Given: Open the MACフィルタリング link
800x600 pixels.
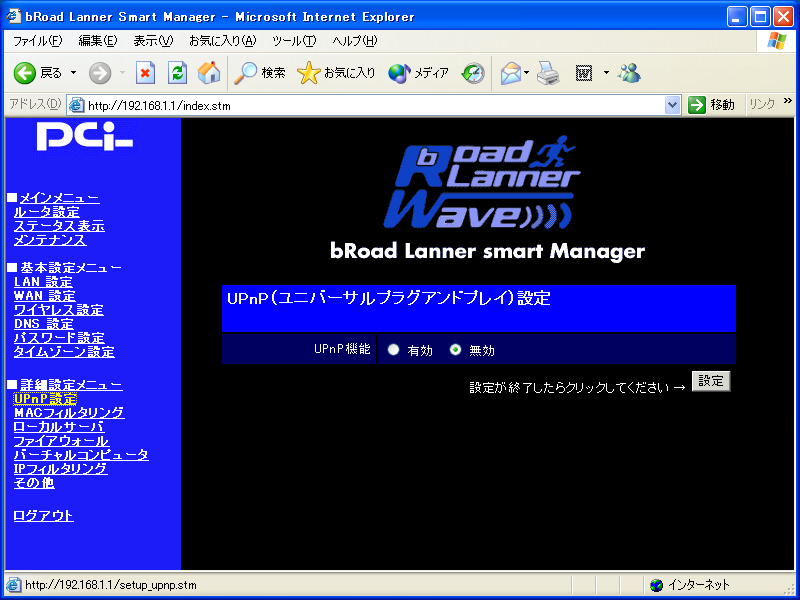Looking at the screenshot, I should pos(69,412).
